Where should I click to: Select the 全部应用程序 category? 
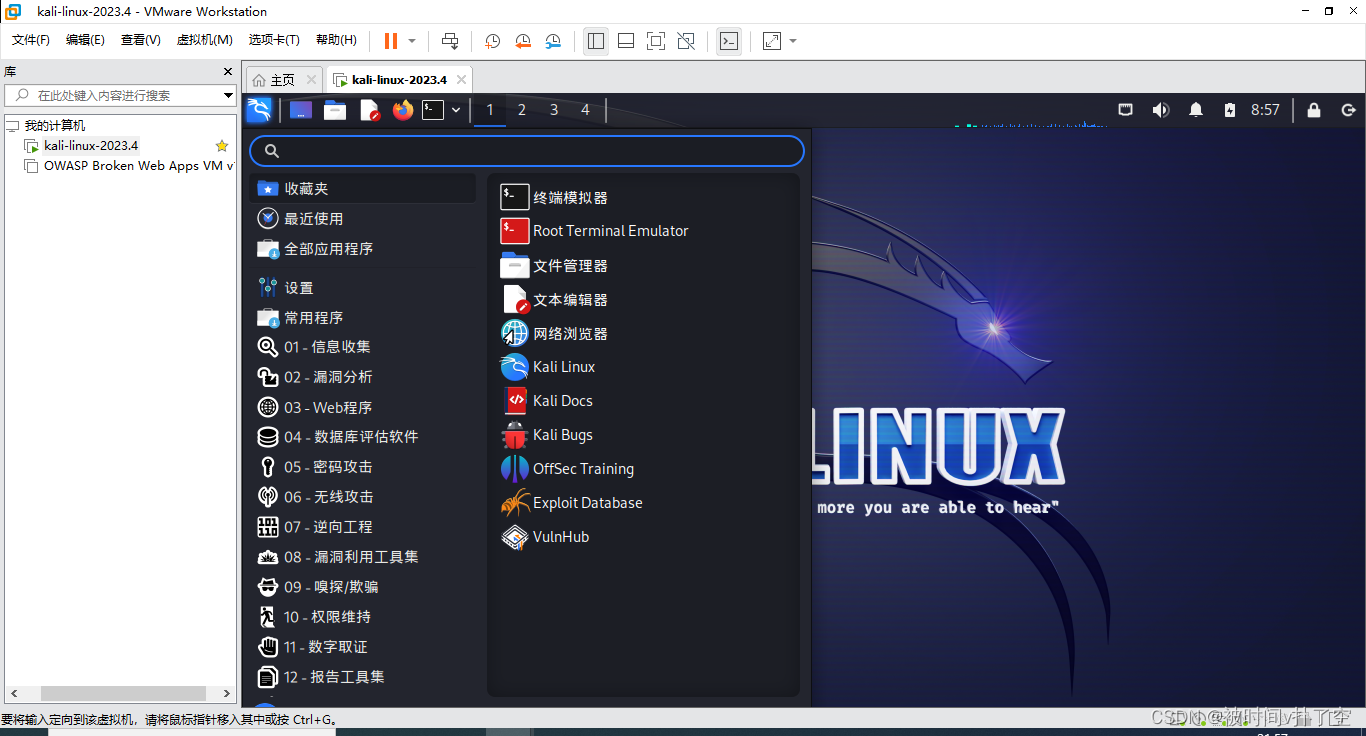click(364, 248)
